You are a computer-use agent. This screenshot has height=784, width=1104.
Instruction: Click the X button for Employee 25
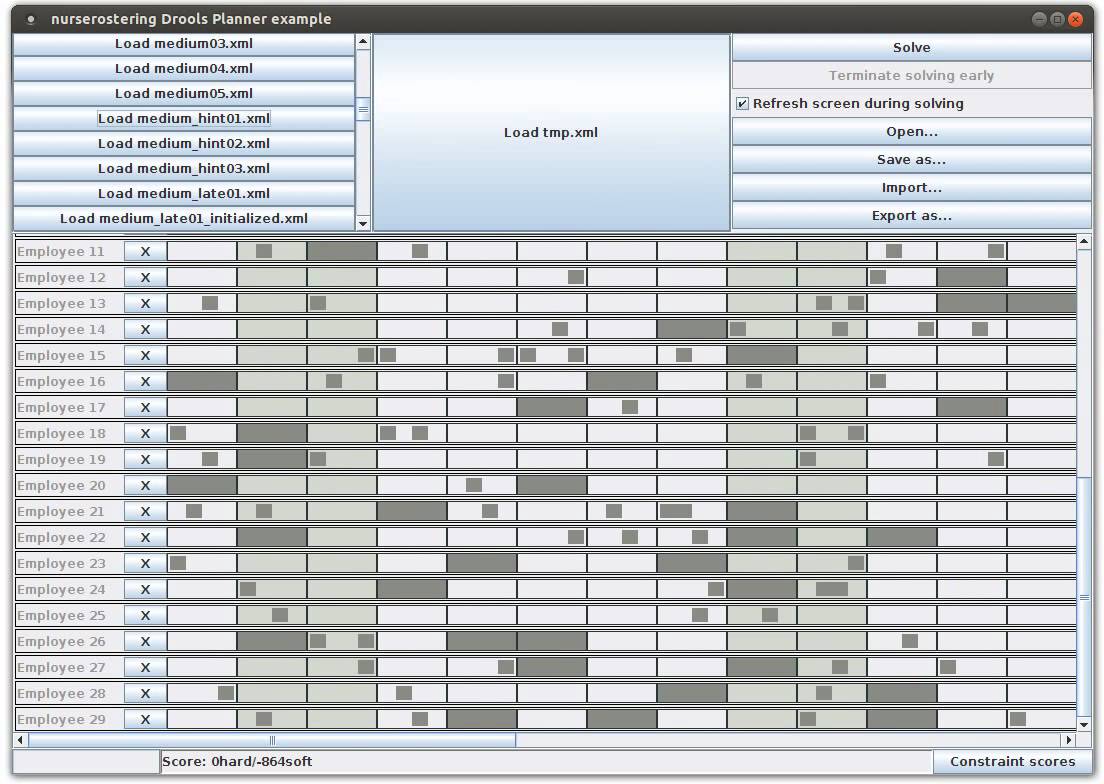tap(145, 616)
